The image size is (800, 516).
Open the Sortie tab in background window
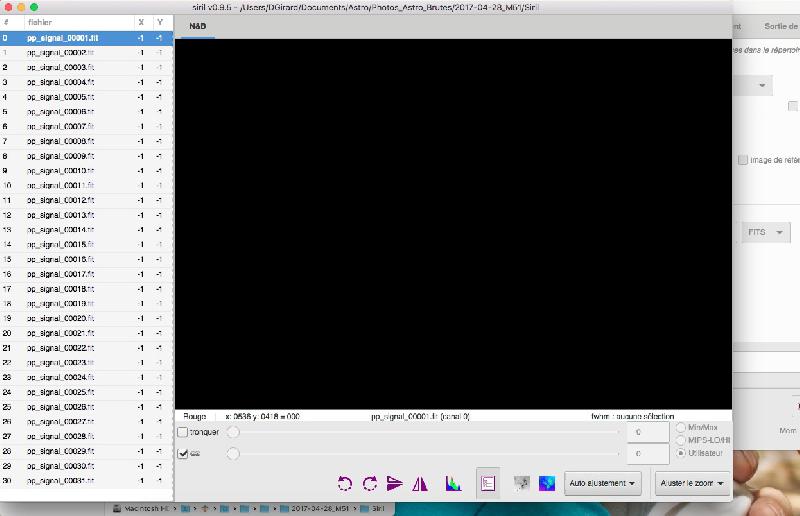[x=781, y=26]
